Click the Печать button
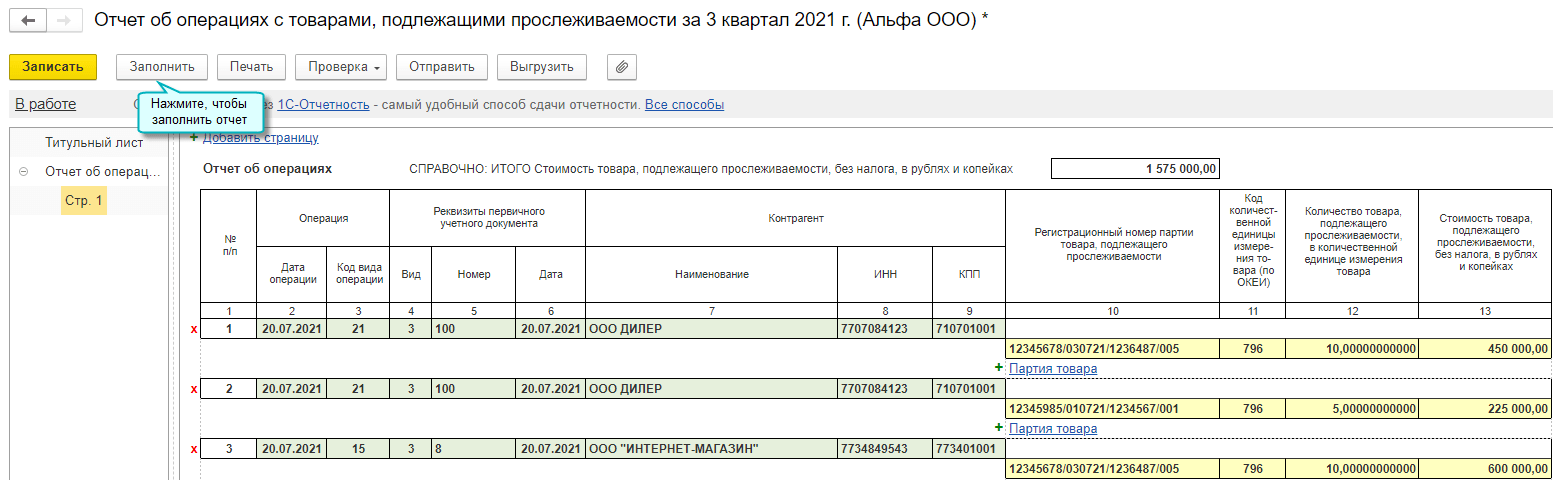This screenshot has width=1553, height=480. (251, 67)
